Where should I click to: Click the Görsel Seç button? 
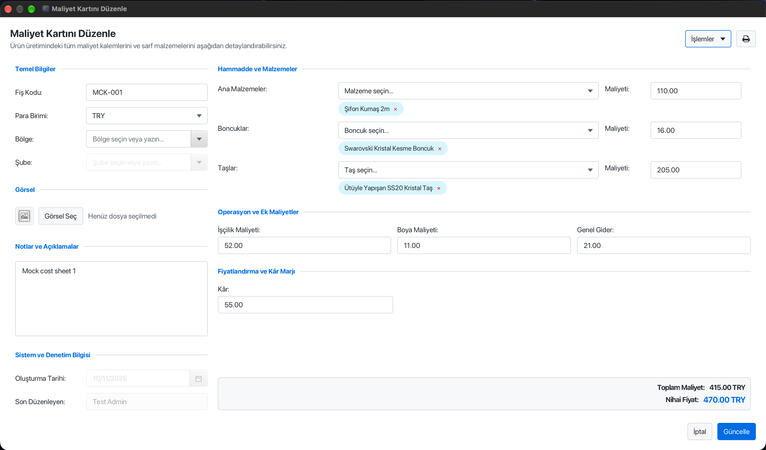coord(61,216)
